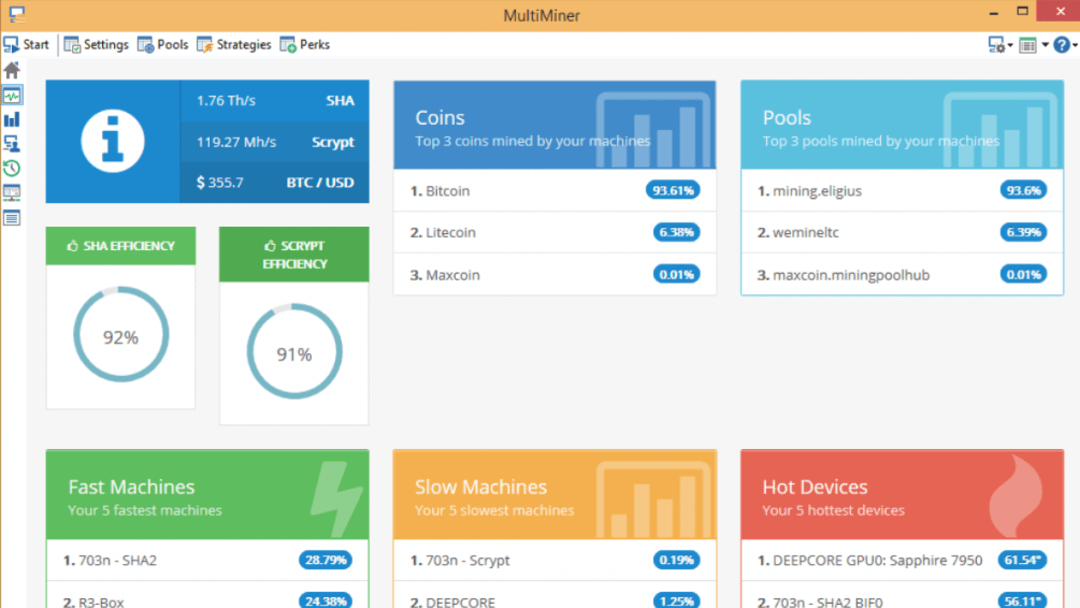Select the remote monitoring sidebar icon
Screen dimensions: 1080x608
coord(10,192)
